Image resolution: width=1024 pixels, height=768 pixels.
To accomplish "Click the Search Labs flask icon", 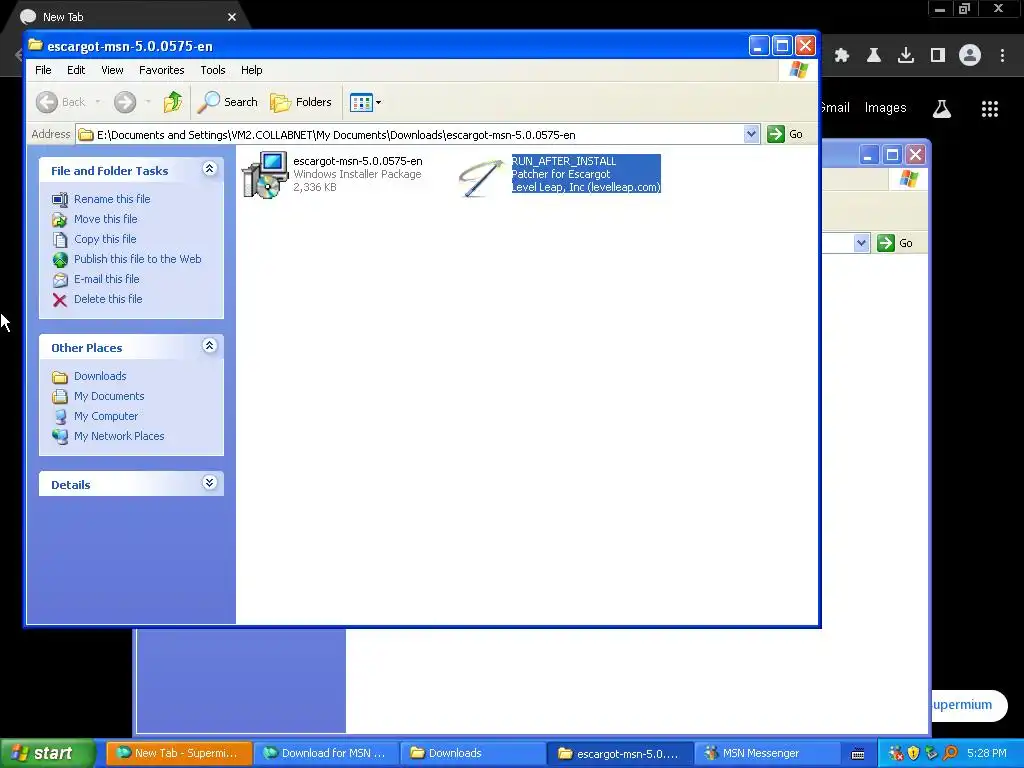I will [942, 109].
